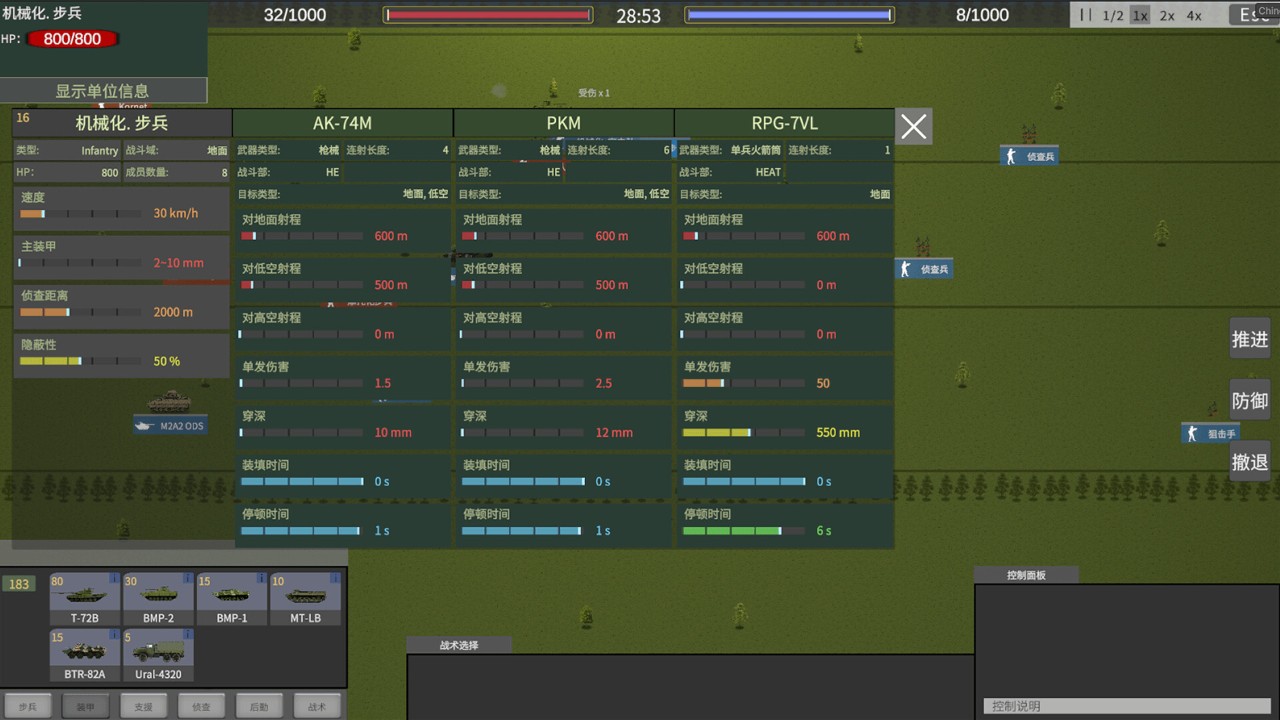The height and width of the screenshot is (720, 1280).
Task: Pick the BMP-1 unit card
Action: 232,599
